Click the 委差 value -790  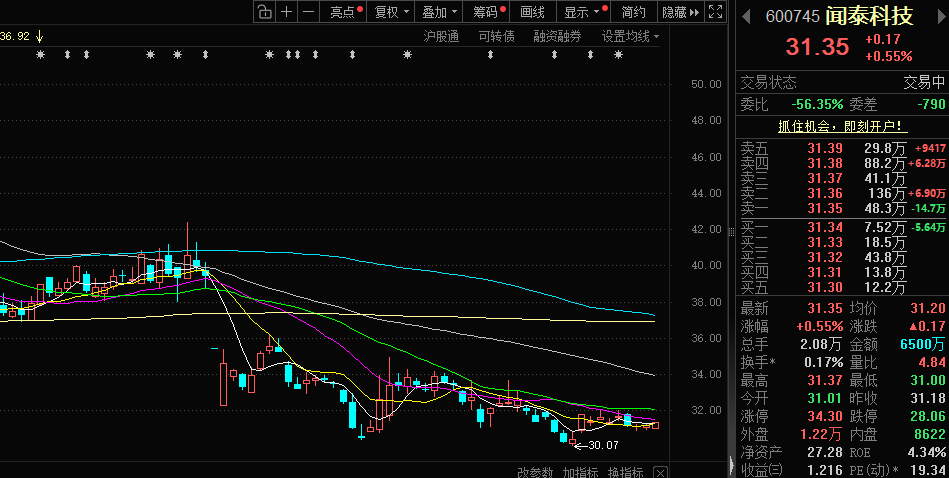[x=931, y=105]
